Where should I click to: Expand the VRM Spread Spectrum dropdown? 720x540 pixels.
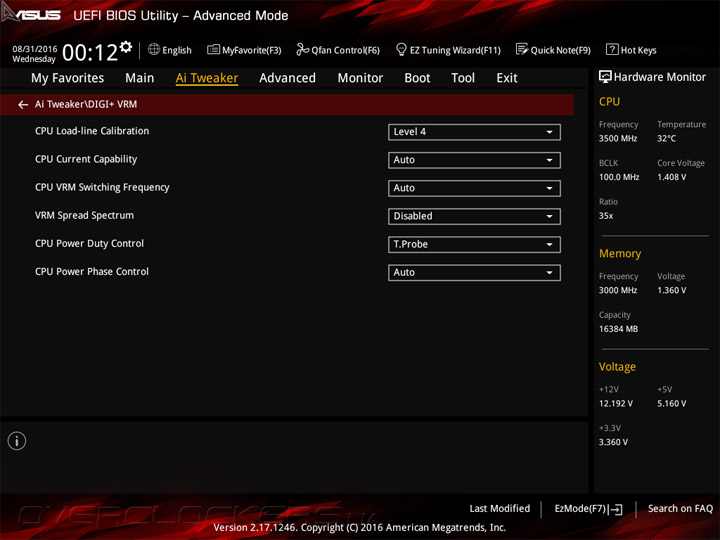474,216
